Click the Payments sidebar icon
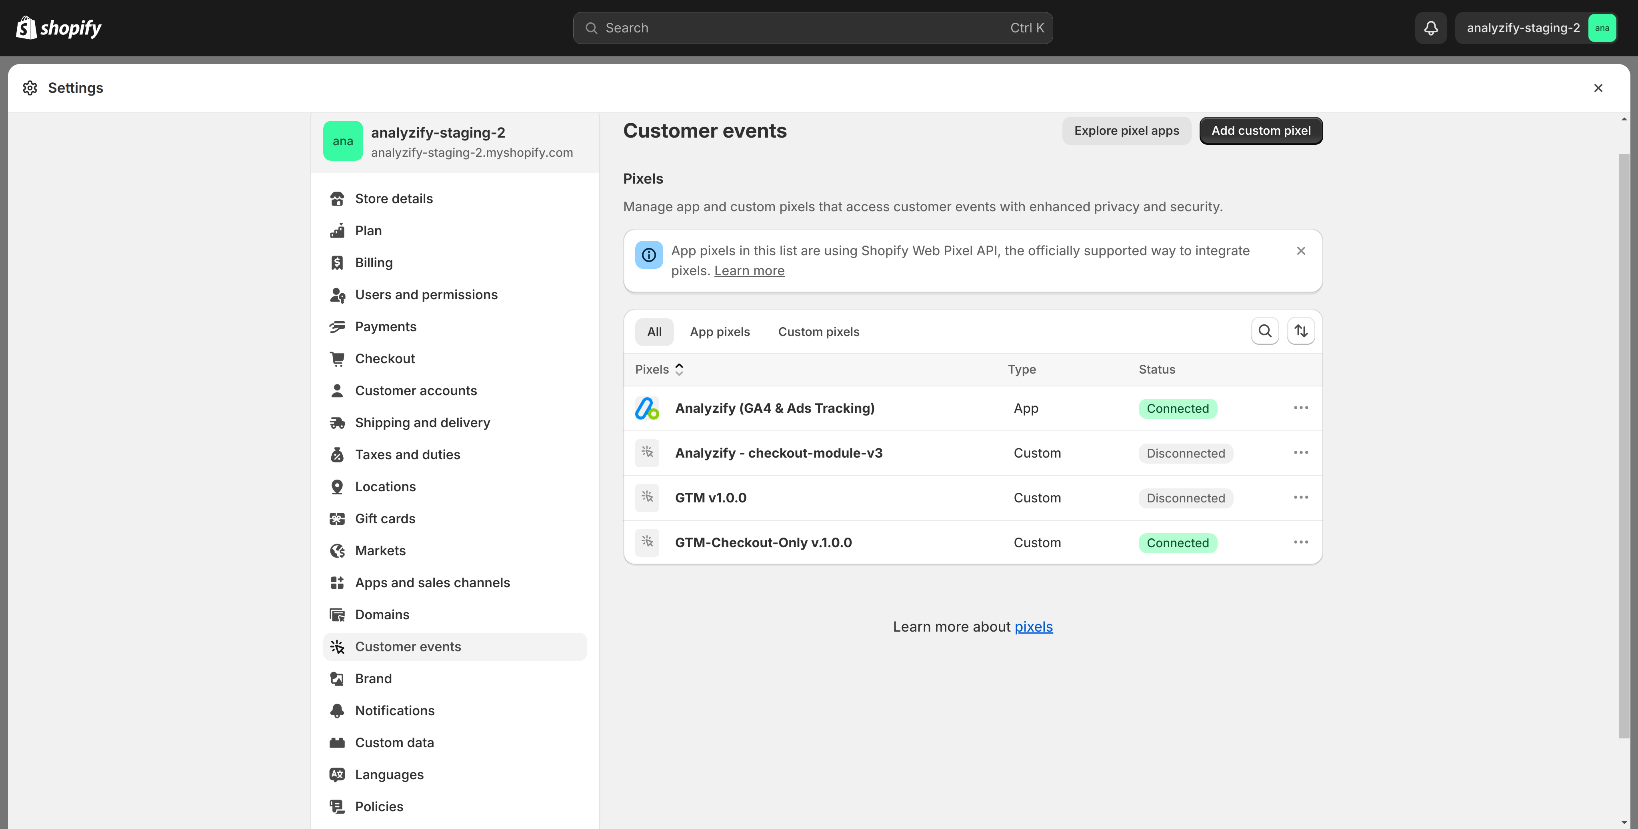Screen dimensions: 1638x829 point(337,327)
